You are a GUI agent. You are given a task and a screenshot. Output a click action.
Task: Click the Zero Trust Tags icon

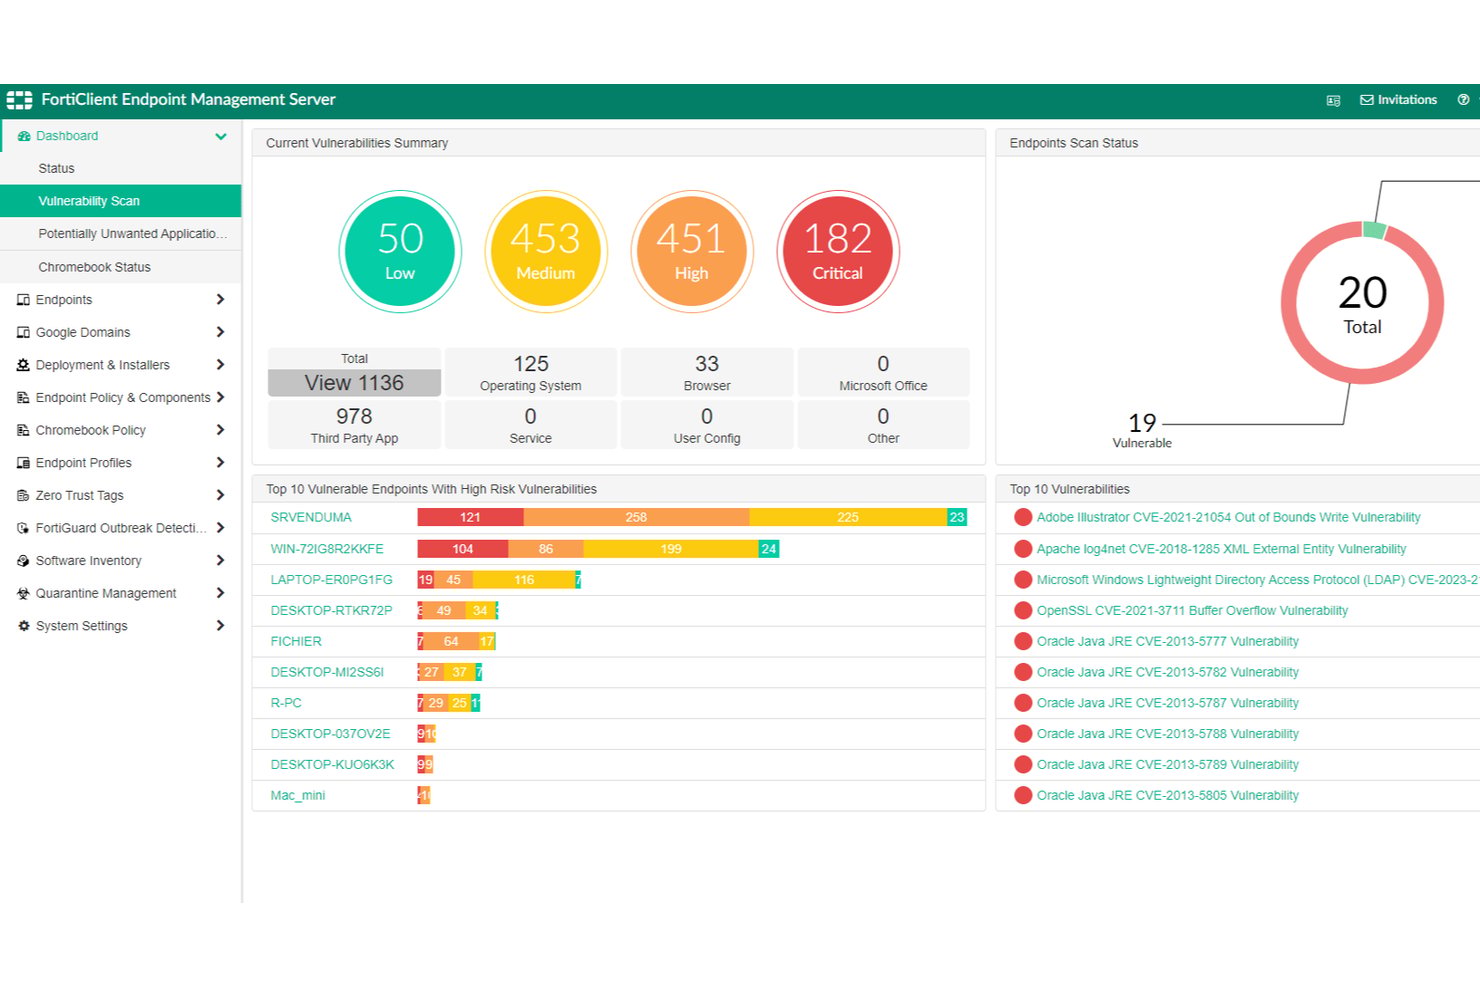coord(23,495)
